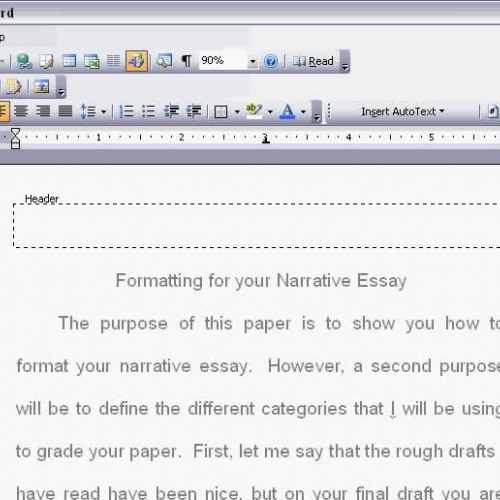500x500 pixels.
Task: Apply the highlight color marker
Action: click(x=254, y=111)
